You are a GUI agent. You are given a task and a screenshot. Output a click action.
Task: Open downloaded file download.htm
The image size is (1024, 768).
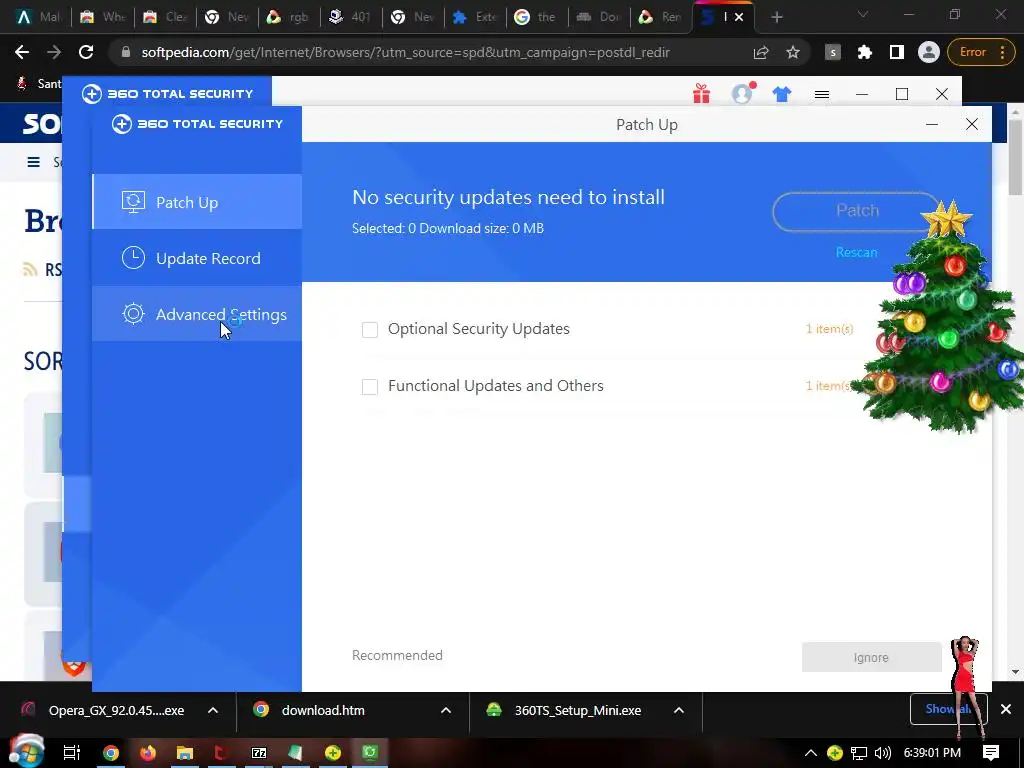click(323, 710)
